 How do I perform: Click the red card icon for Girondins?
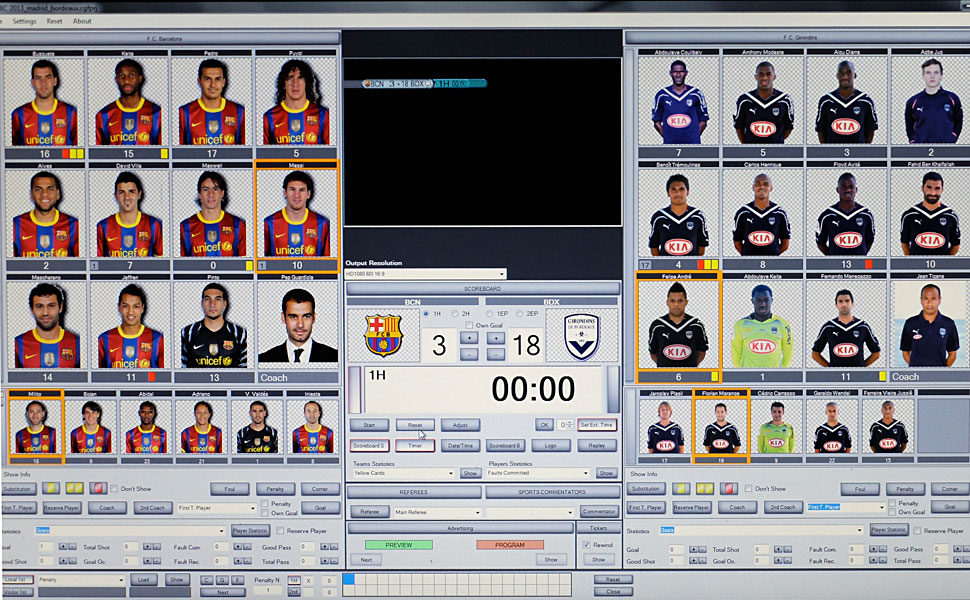click(727, 489)
